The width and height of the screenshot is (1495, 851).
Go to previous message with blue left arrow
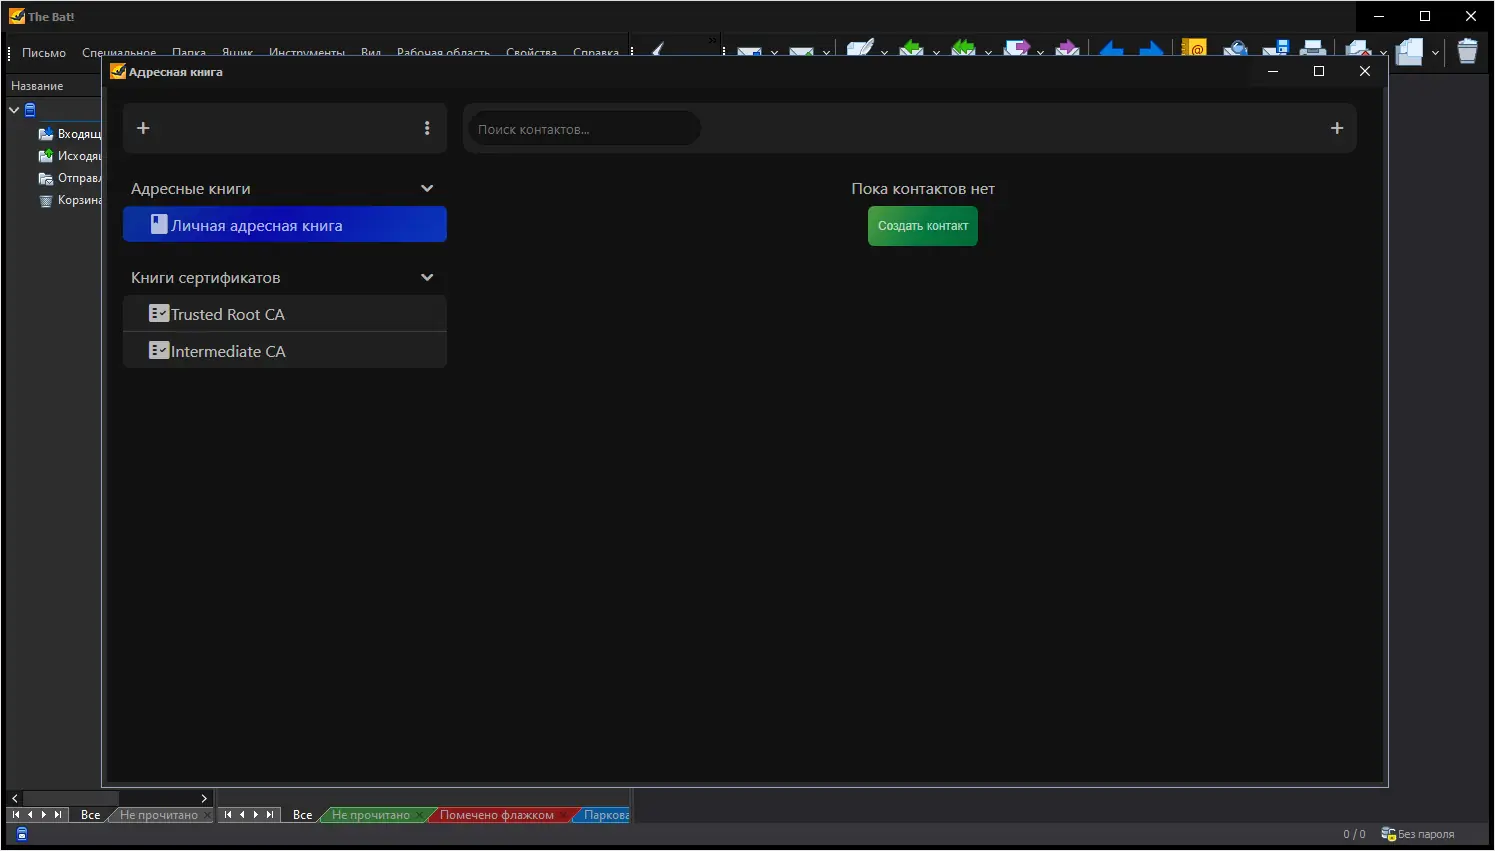pos(1111,48)
